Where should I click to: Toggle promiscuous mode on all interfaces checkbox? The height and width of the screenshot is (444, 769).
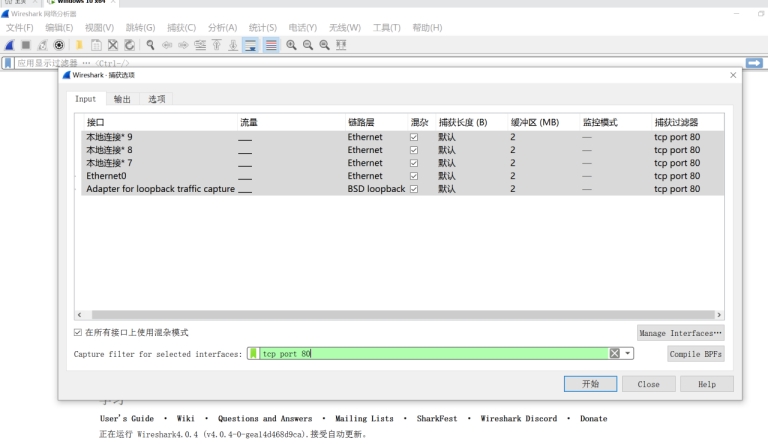click(79, 333)
